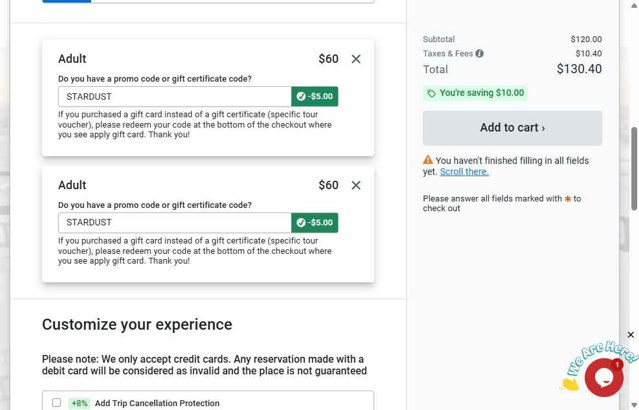Image resolution: width=639 pixels, height=410 pixels.
Task: Click the orange warning triangle icon
Action: pyautogui.click(x=427, y=160)
